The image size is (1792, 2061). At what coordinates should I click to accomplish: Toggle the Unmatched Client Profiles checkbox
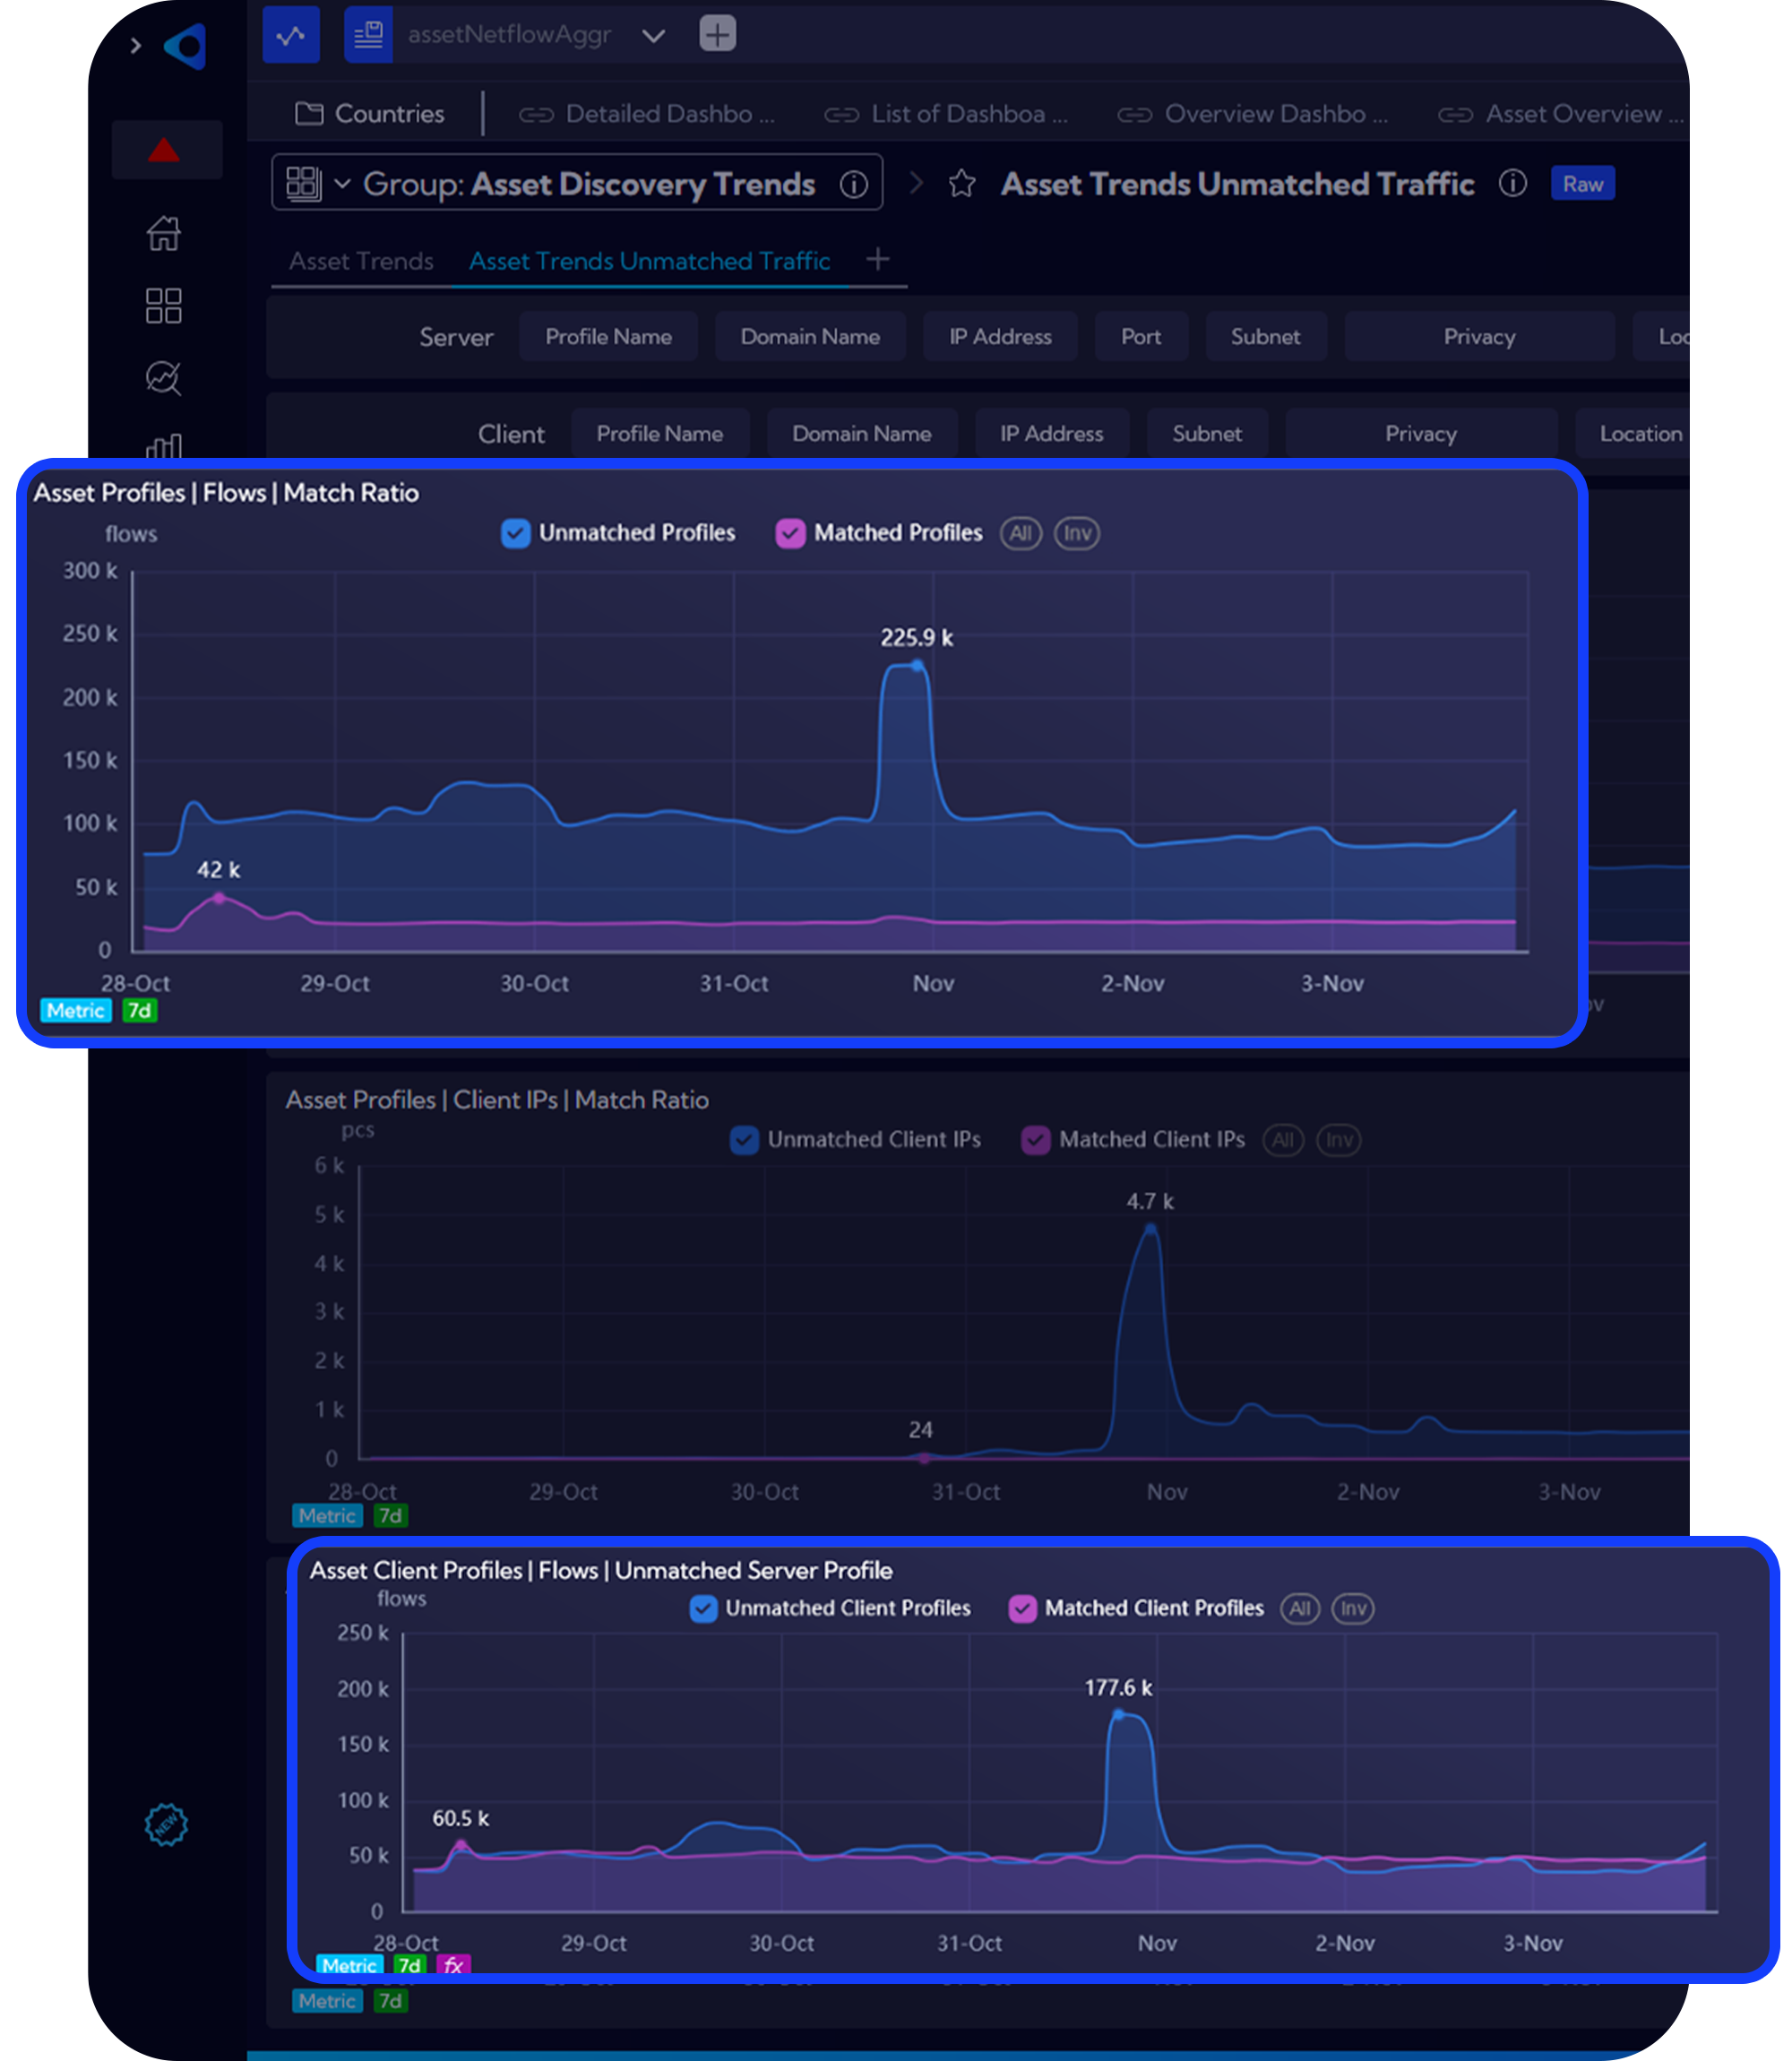(x=703, y=1608)
